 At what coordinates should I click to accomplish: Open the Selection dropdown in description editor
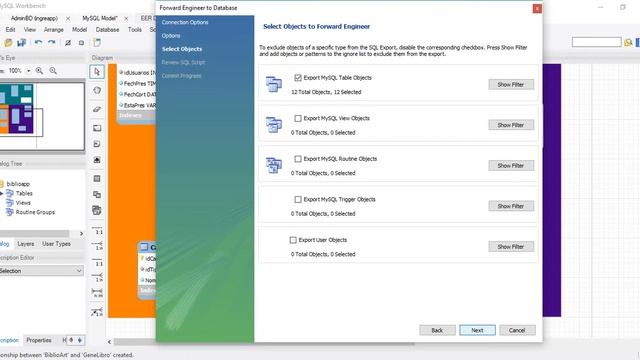[41, 271]
